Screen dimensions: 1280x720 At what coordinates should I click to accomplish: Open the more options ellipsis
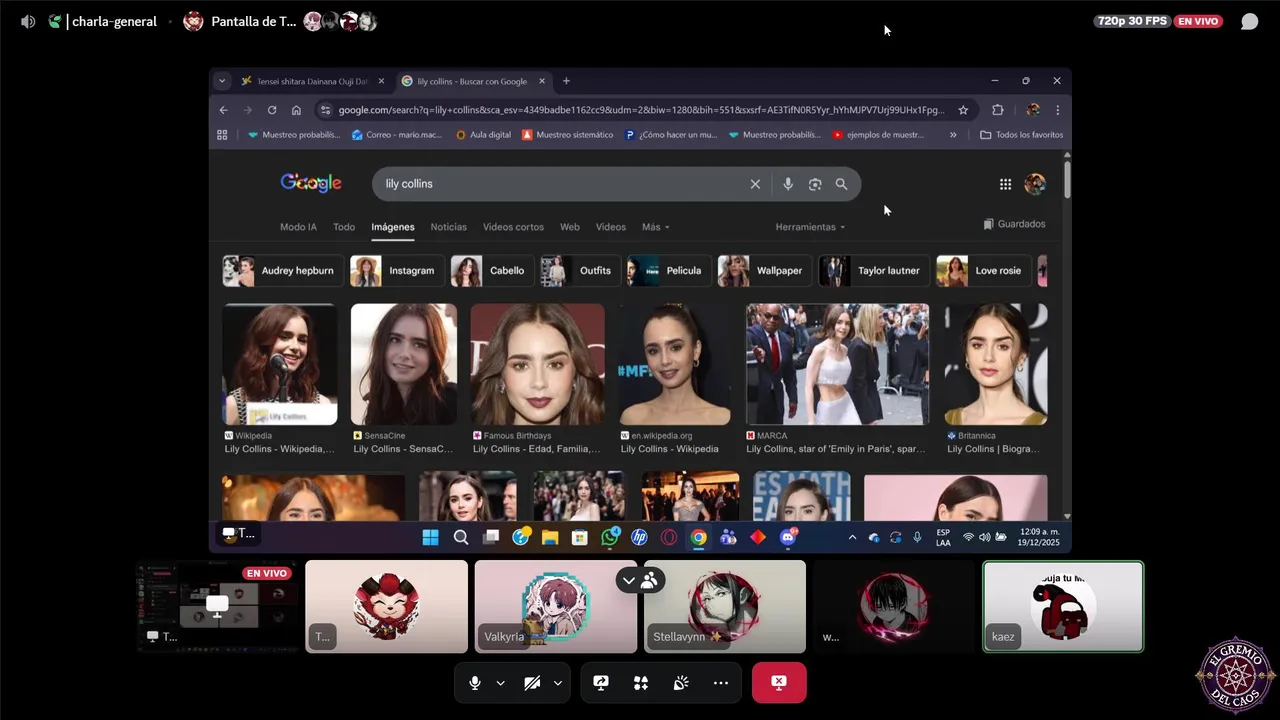tap(721, 683)
